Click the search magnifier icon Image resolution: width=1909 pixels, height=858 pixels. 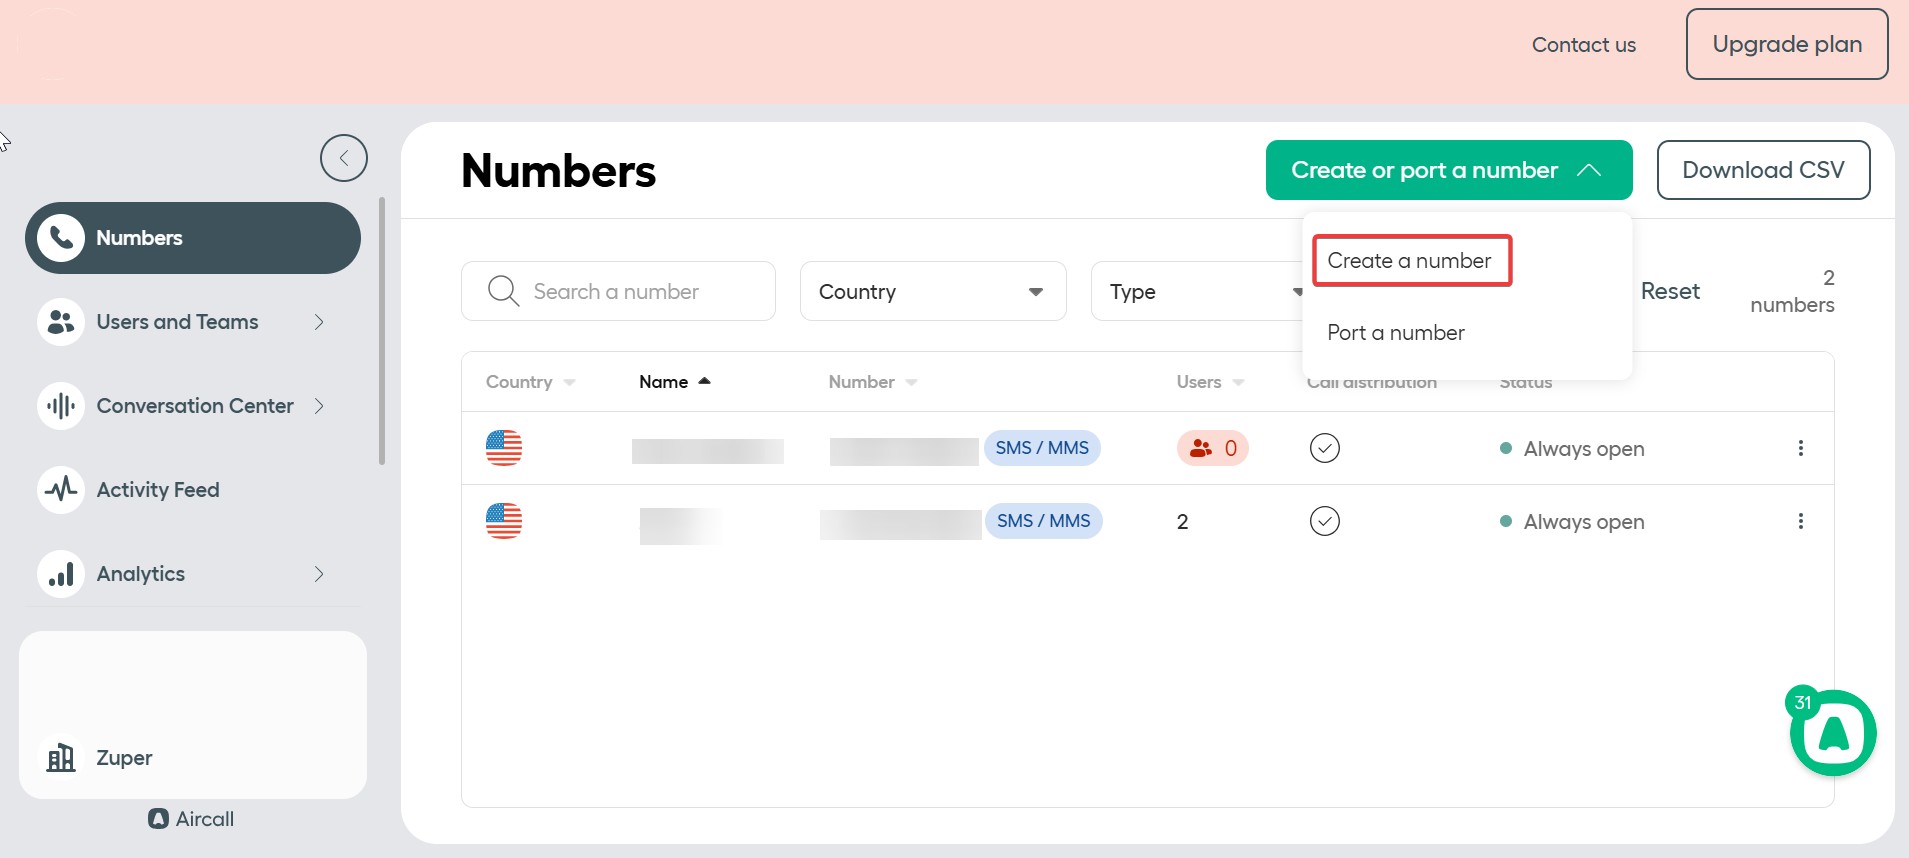502,291
